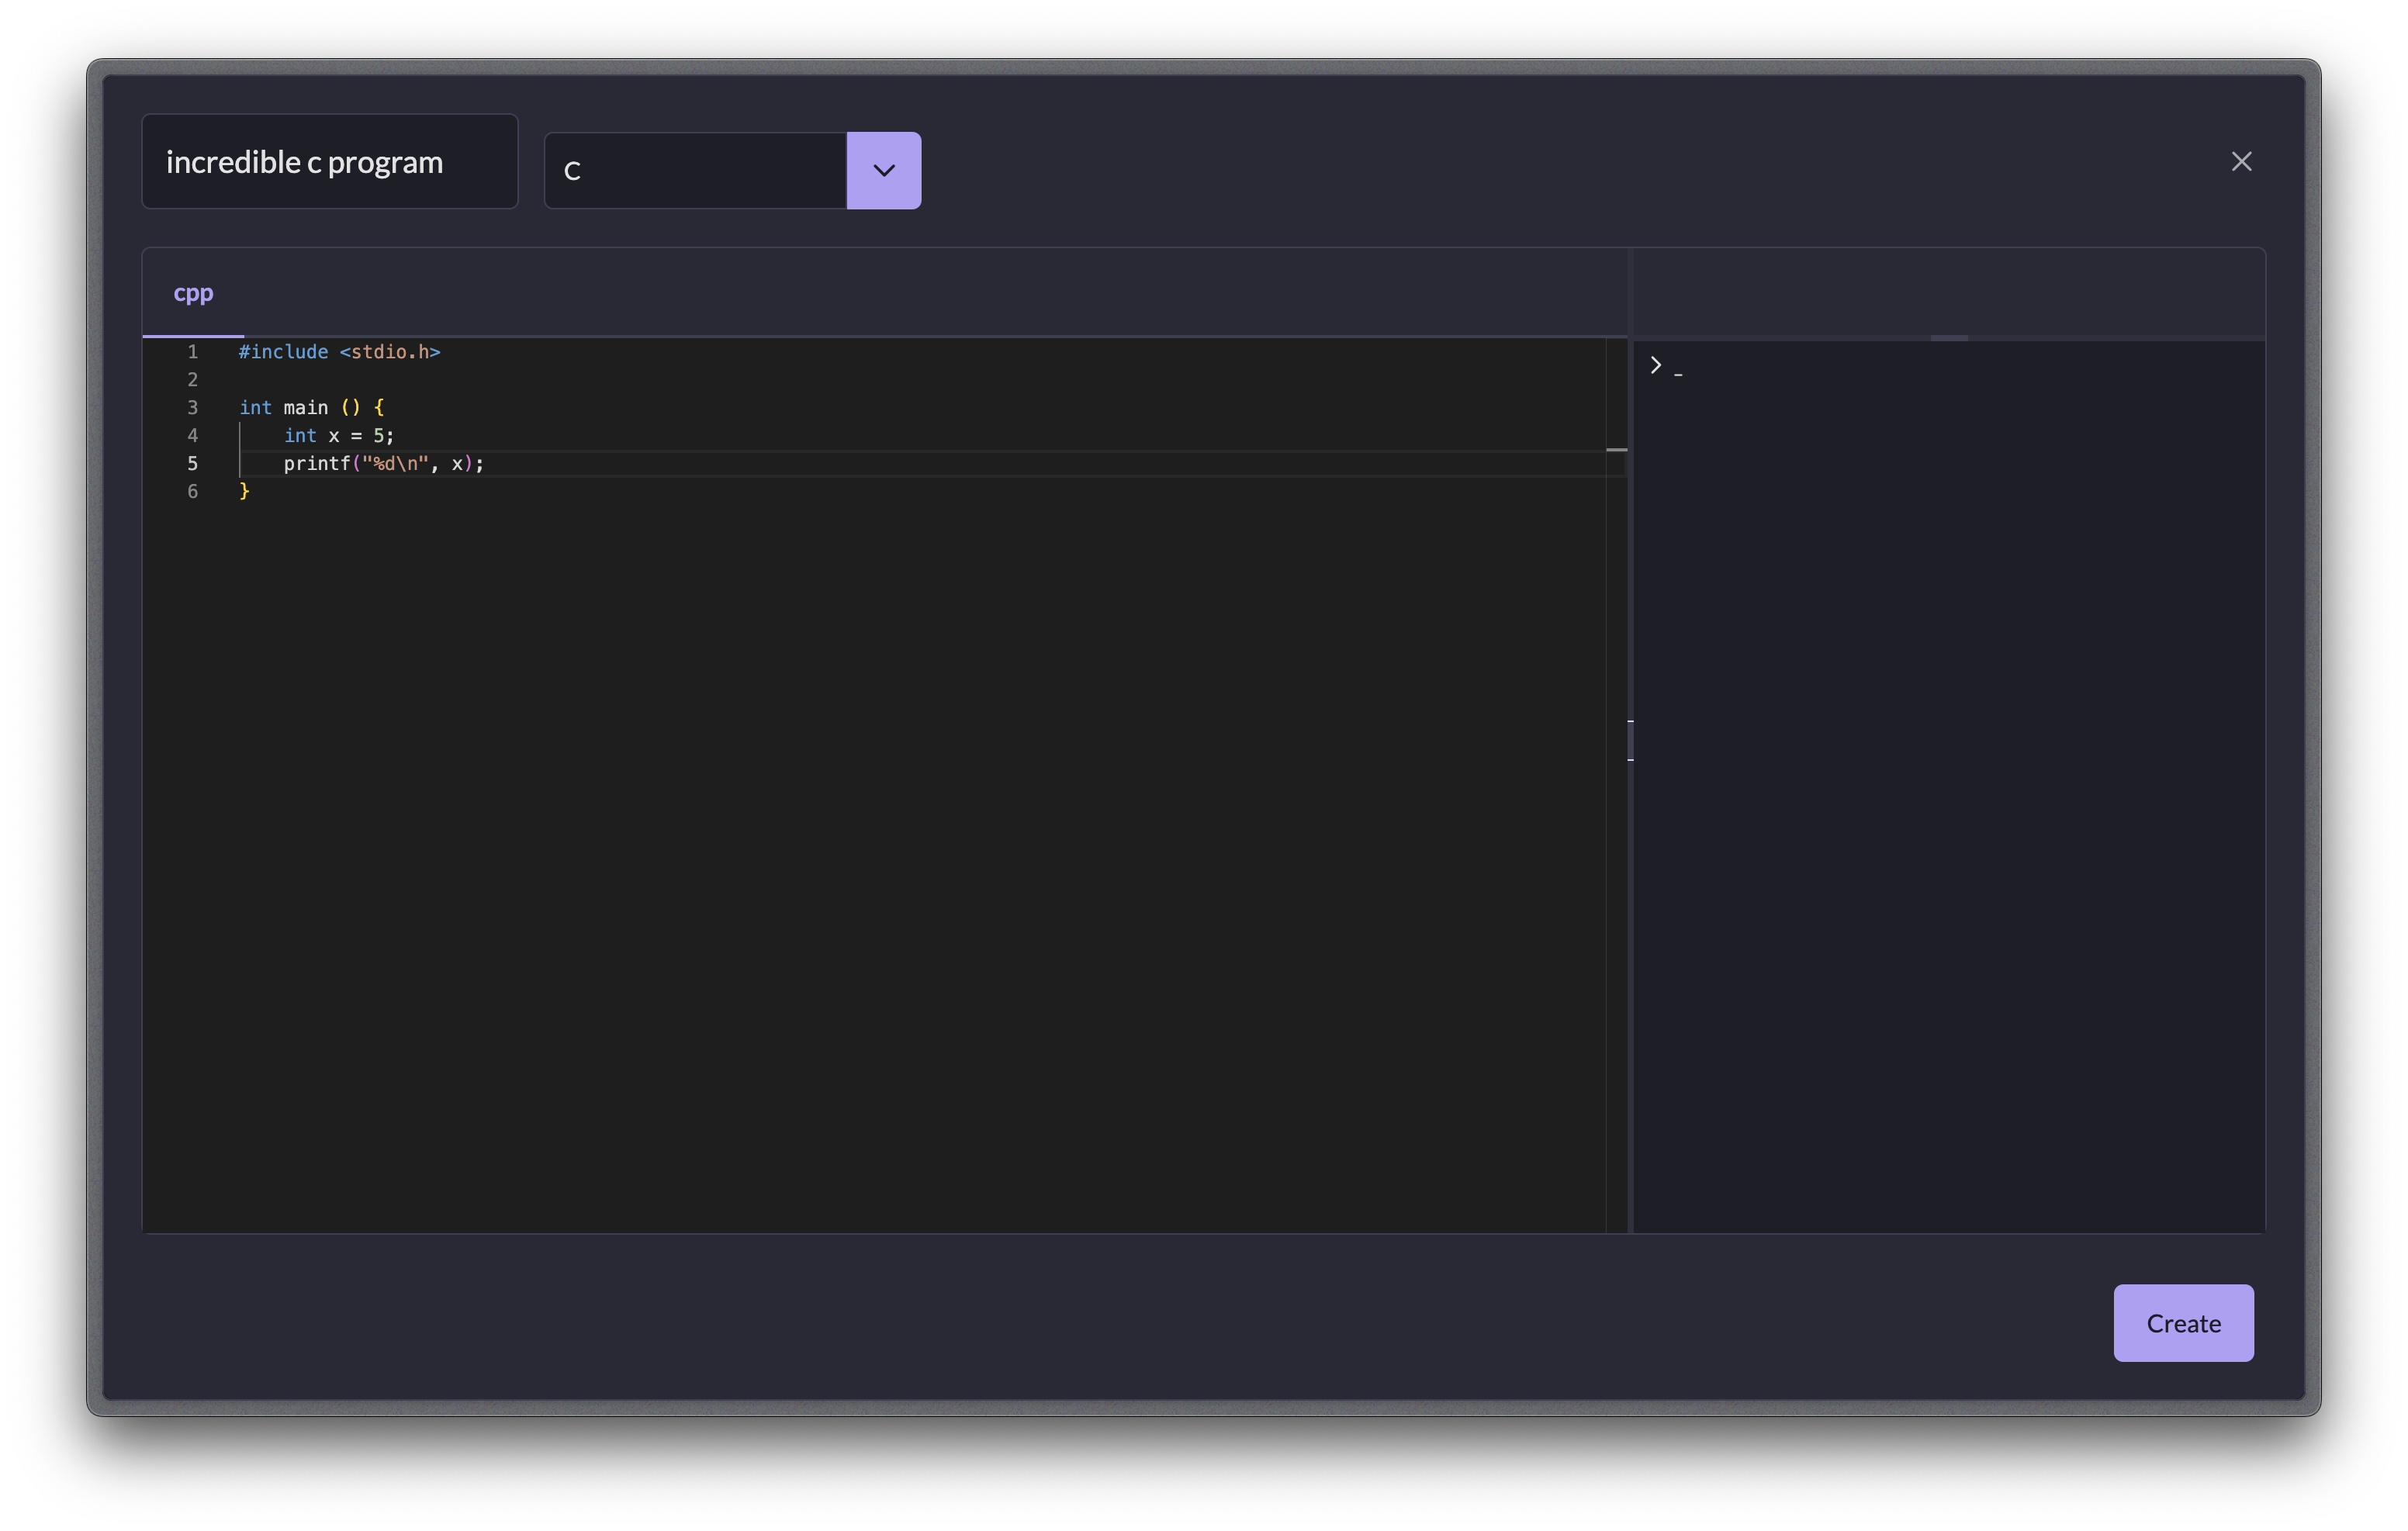
Task: Open the C language combo box
Action: coord(695,171)
